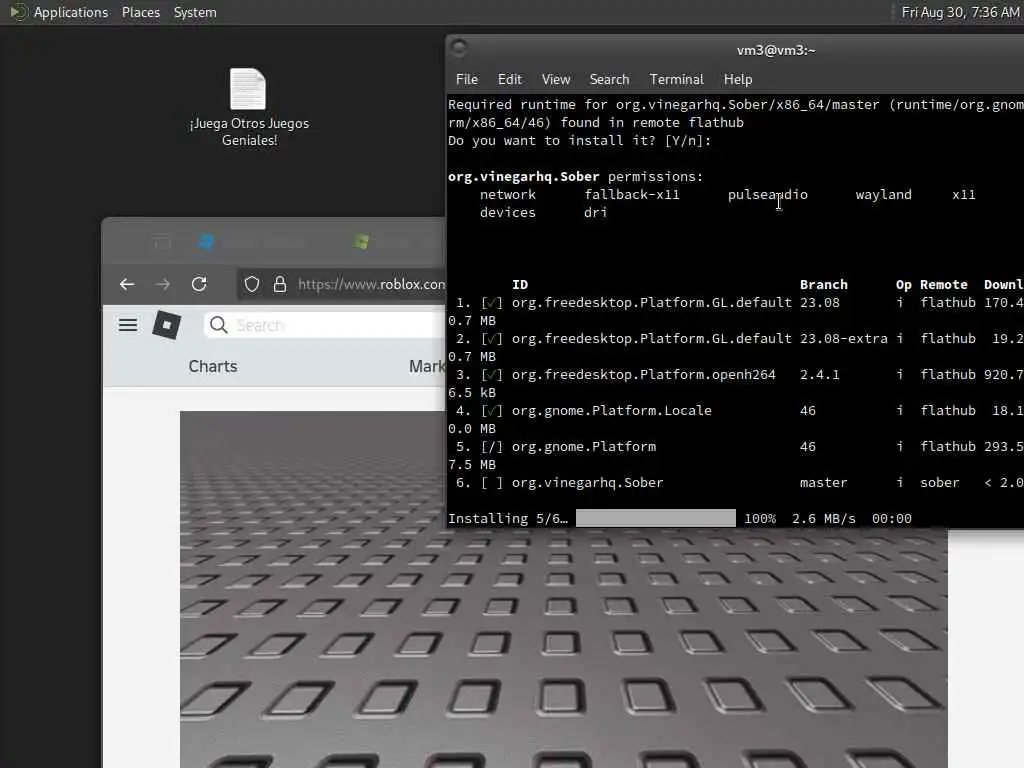Image resolution: width=1024 pixels, height=768 pixels.
Task: Click the shield tracking protection icon
Action: pyautogui.click(x=252, y=284)
